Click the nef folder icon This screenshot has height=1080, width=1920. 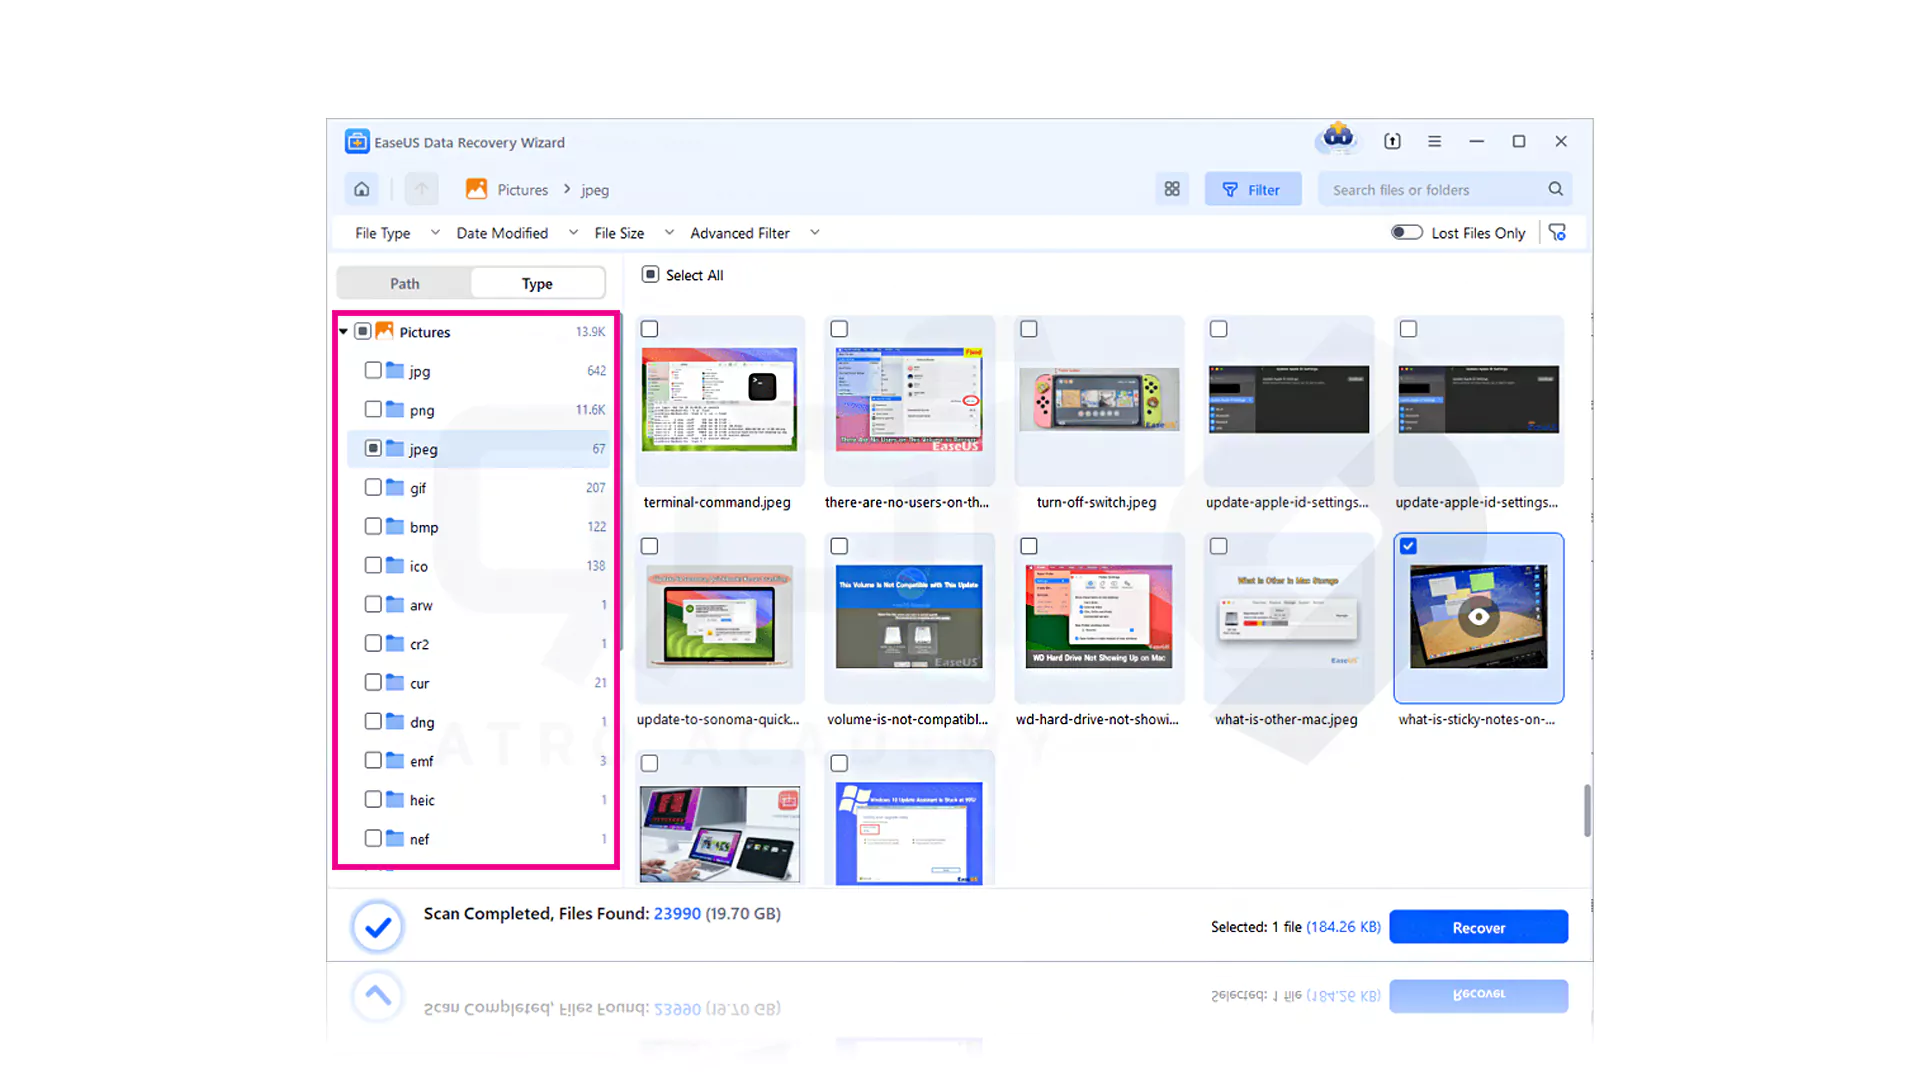click(x=395, y=839)
